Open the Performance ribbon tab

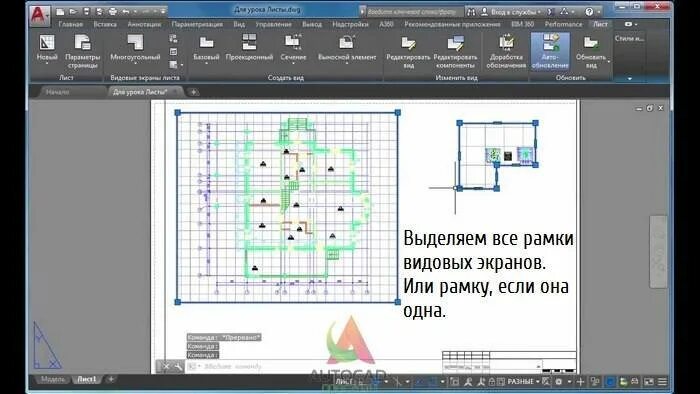pyautogui.click(x=563, y=24)
